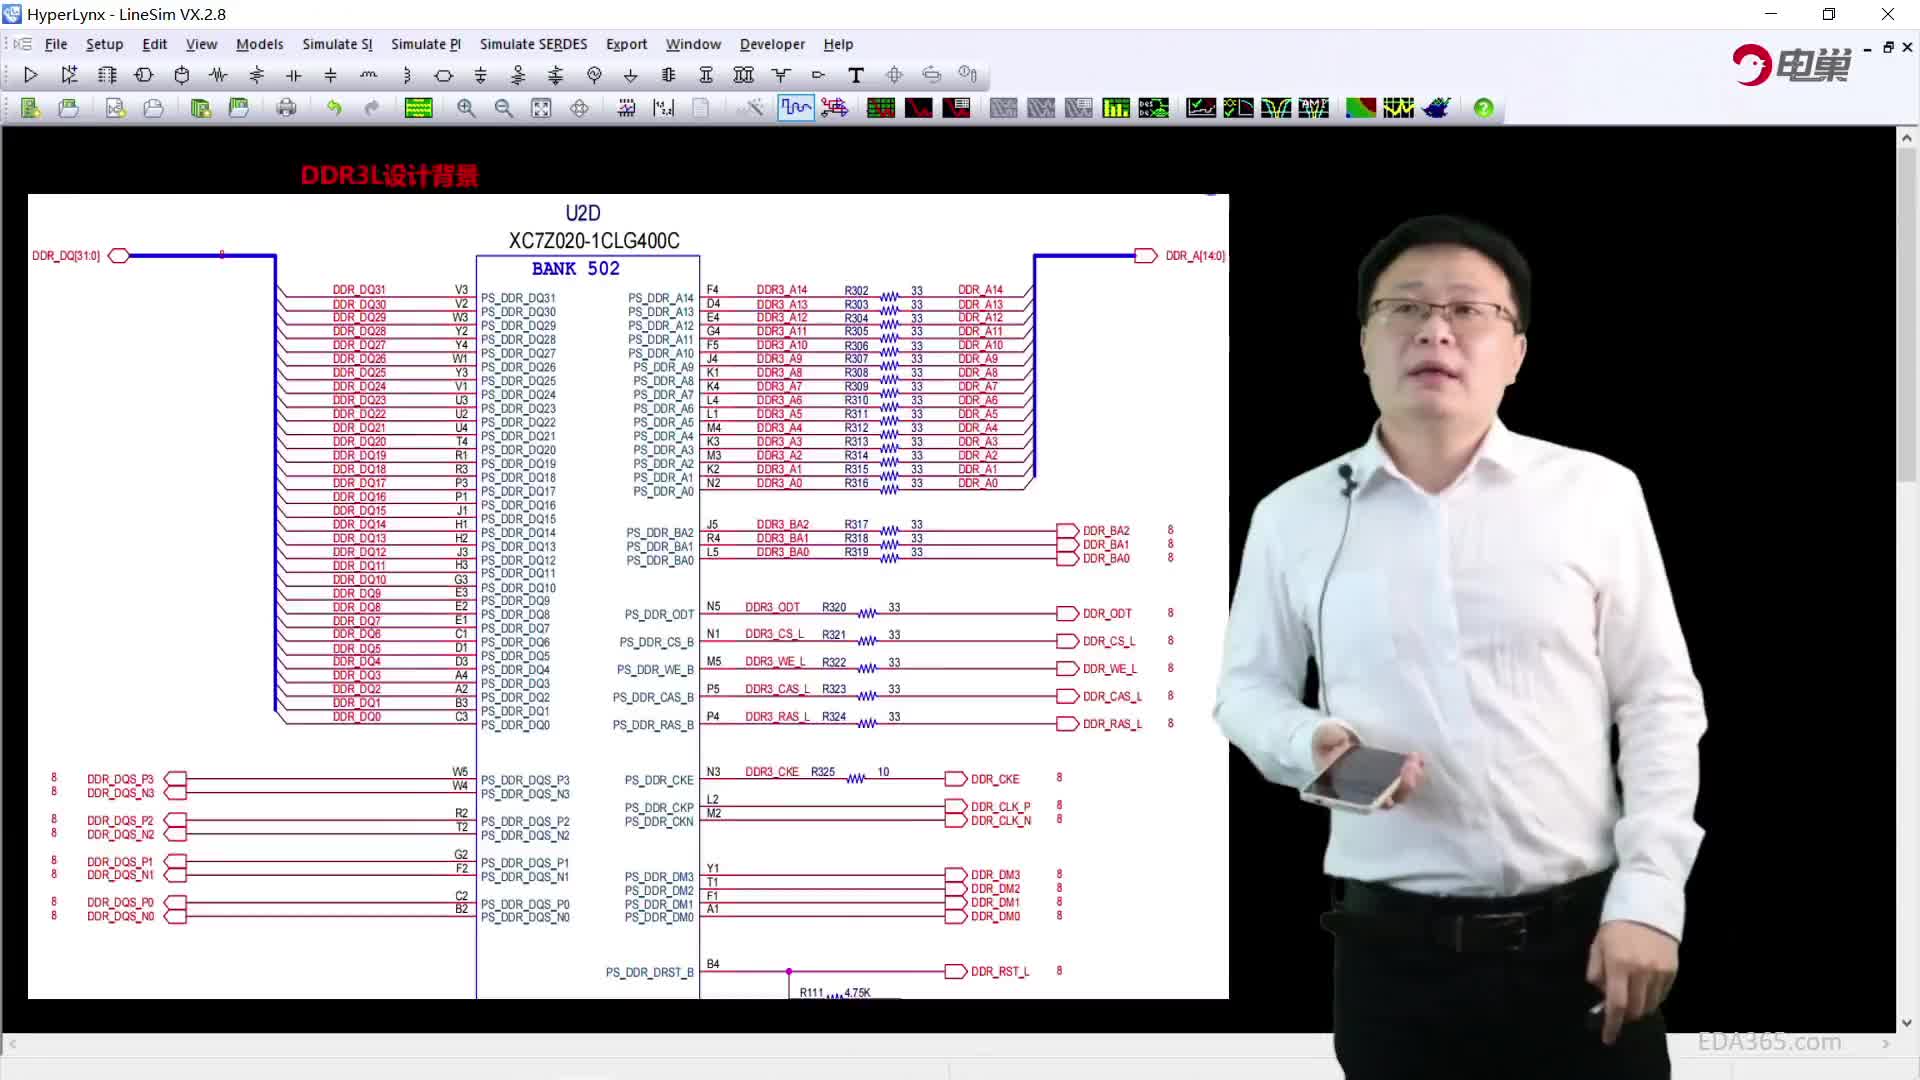The width and height of the screenshot is (1920, 1080).
Task: Open the yellow bar chart analysis icon
Action: coord(1116,108)
